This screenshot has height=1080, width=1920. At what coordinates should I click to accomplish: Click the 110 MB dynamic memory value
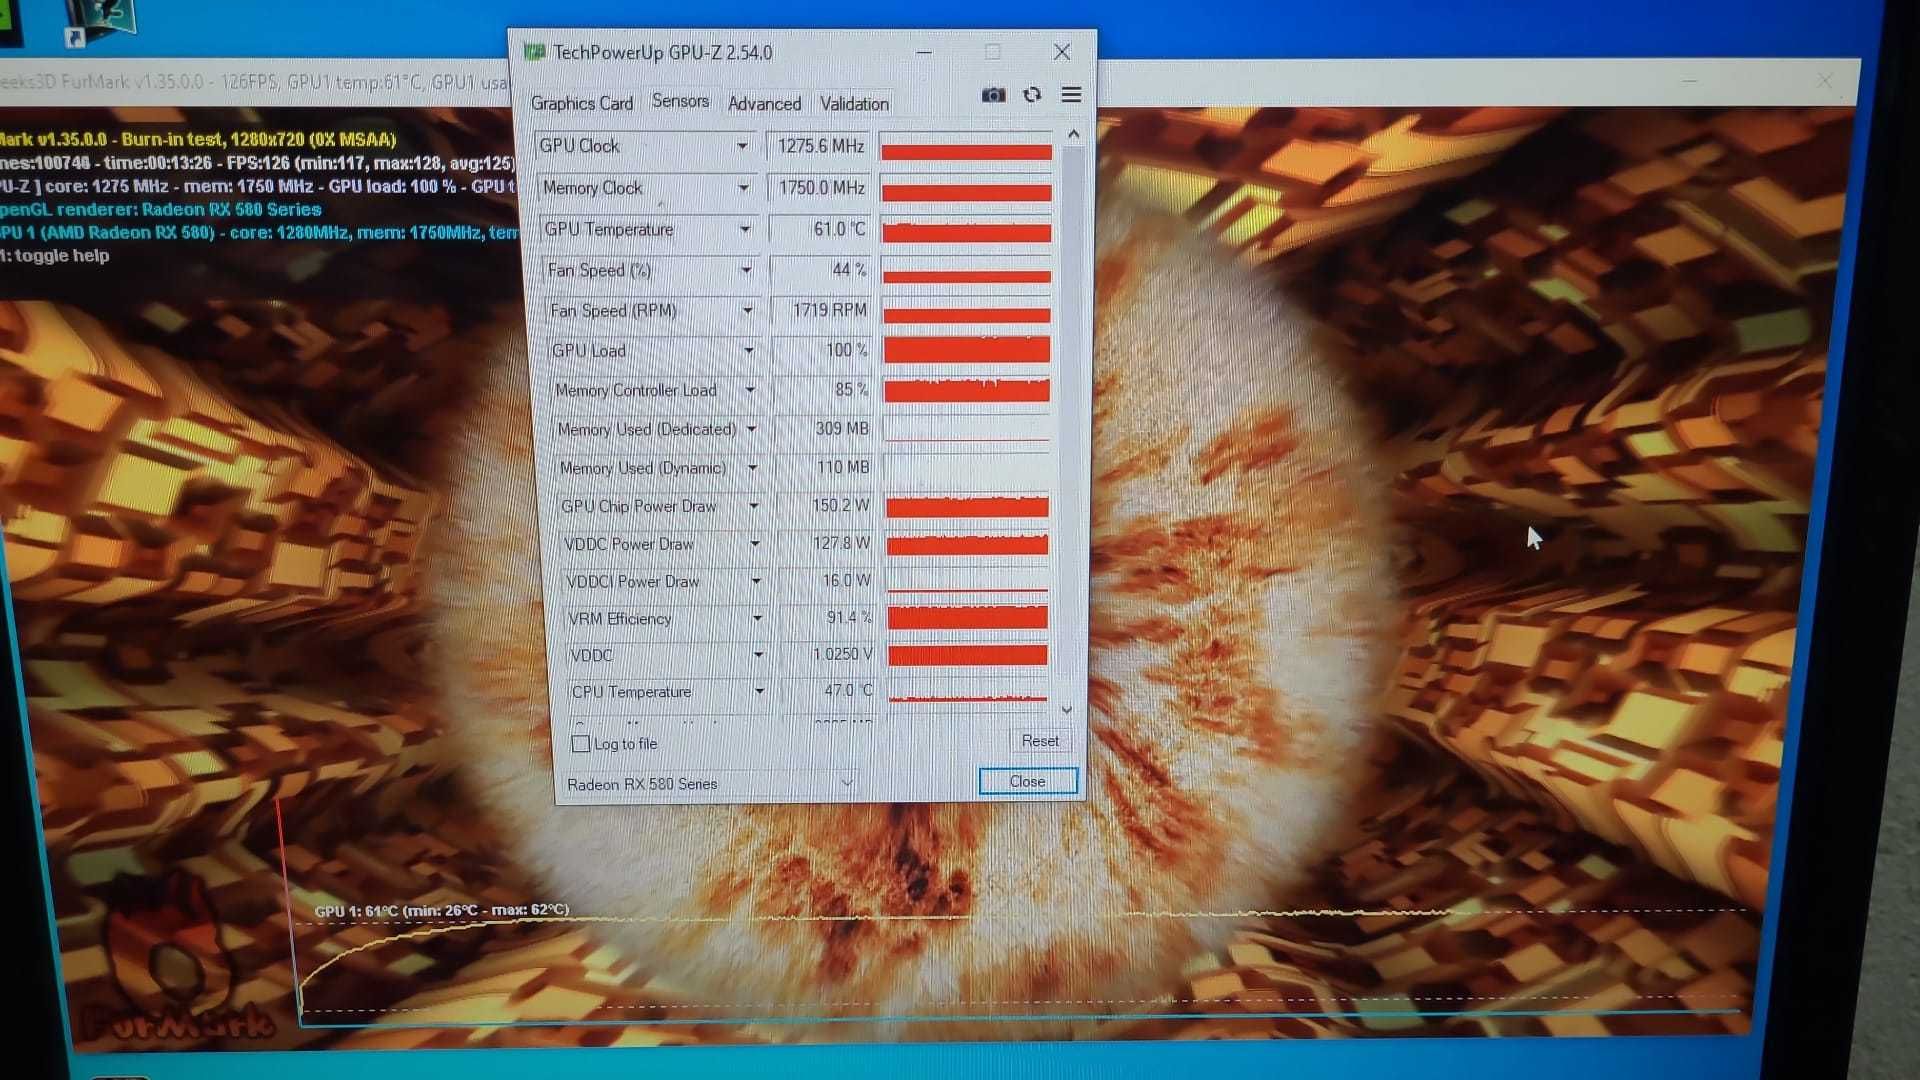tap(842, 467)
